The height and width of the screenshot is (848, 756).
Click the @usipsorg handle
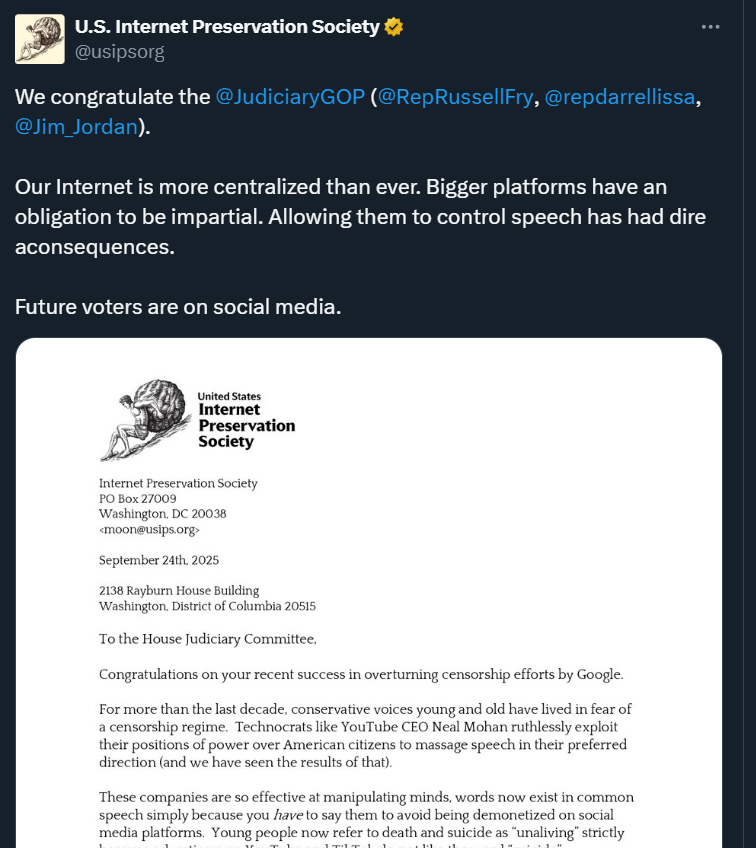click(x=120, y=52)
